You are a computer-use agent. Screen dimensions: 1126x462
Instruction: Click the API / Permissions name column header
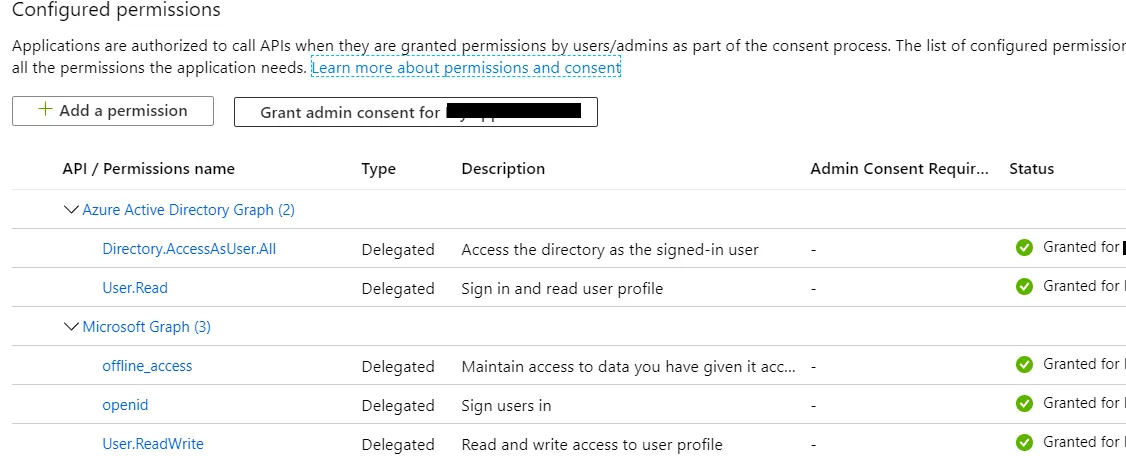149,169
